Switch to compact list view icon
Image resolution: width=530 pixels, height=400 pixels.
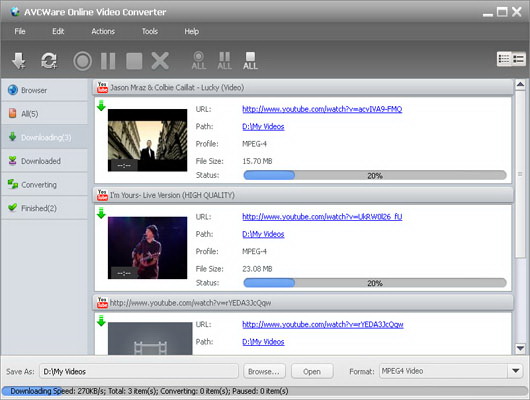[518, 59]
